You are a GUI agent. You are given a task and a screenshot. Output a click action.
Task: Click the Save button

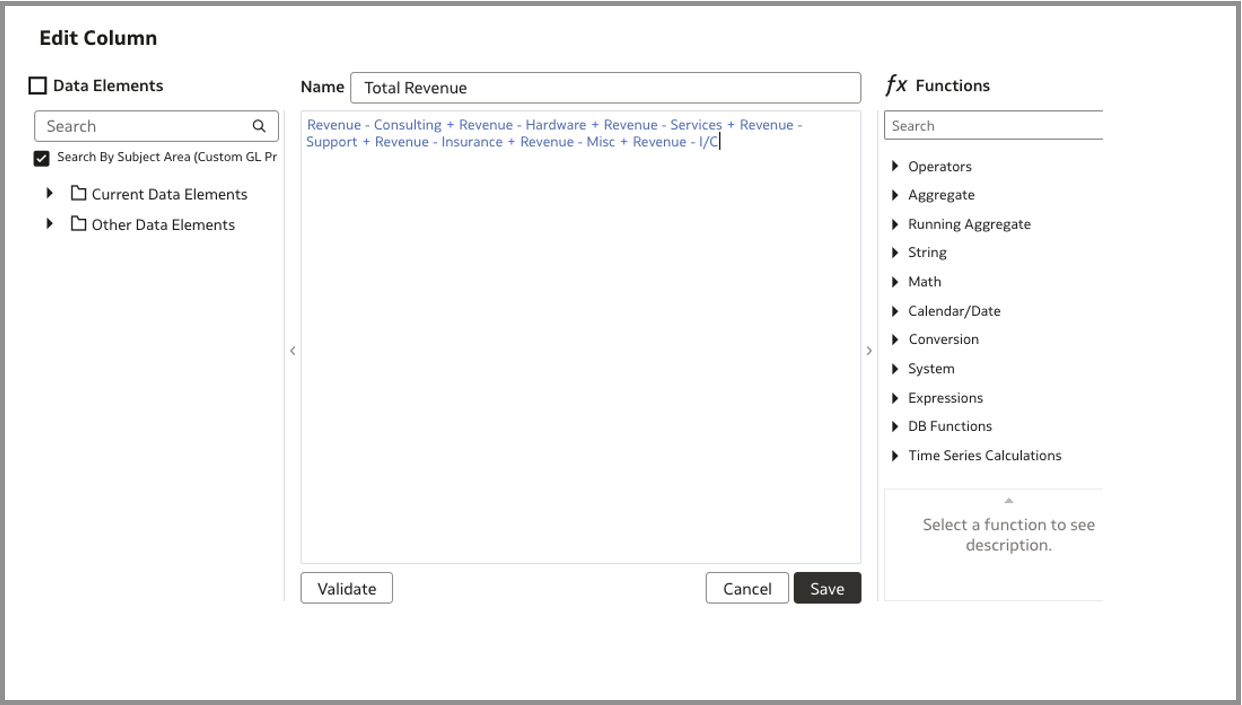tap(827, 589)
